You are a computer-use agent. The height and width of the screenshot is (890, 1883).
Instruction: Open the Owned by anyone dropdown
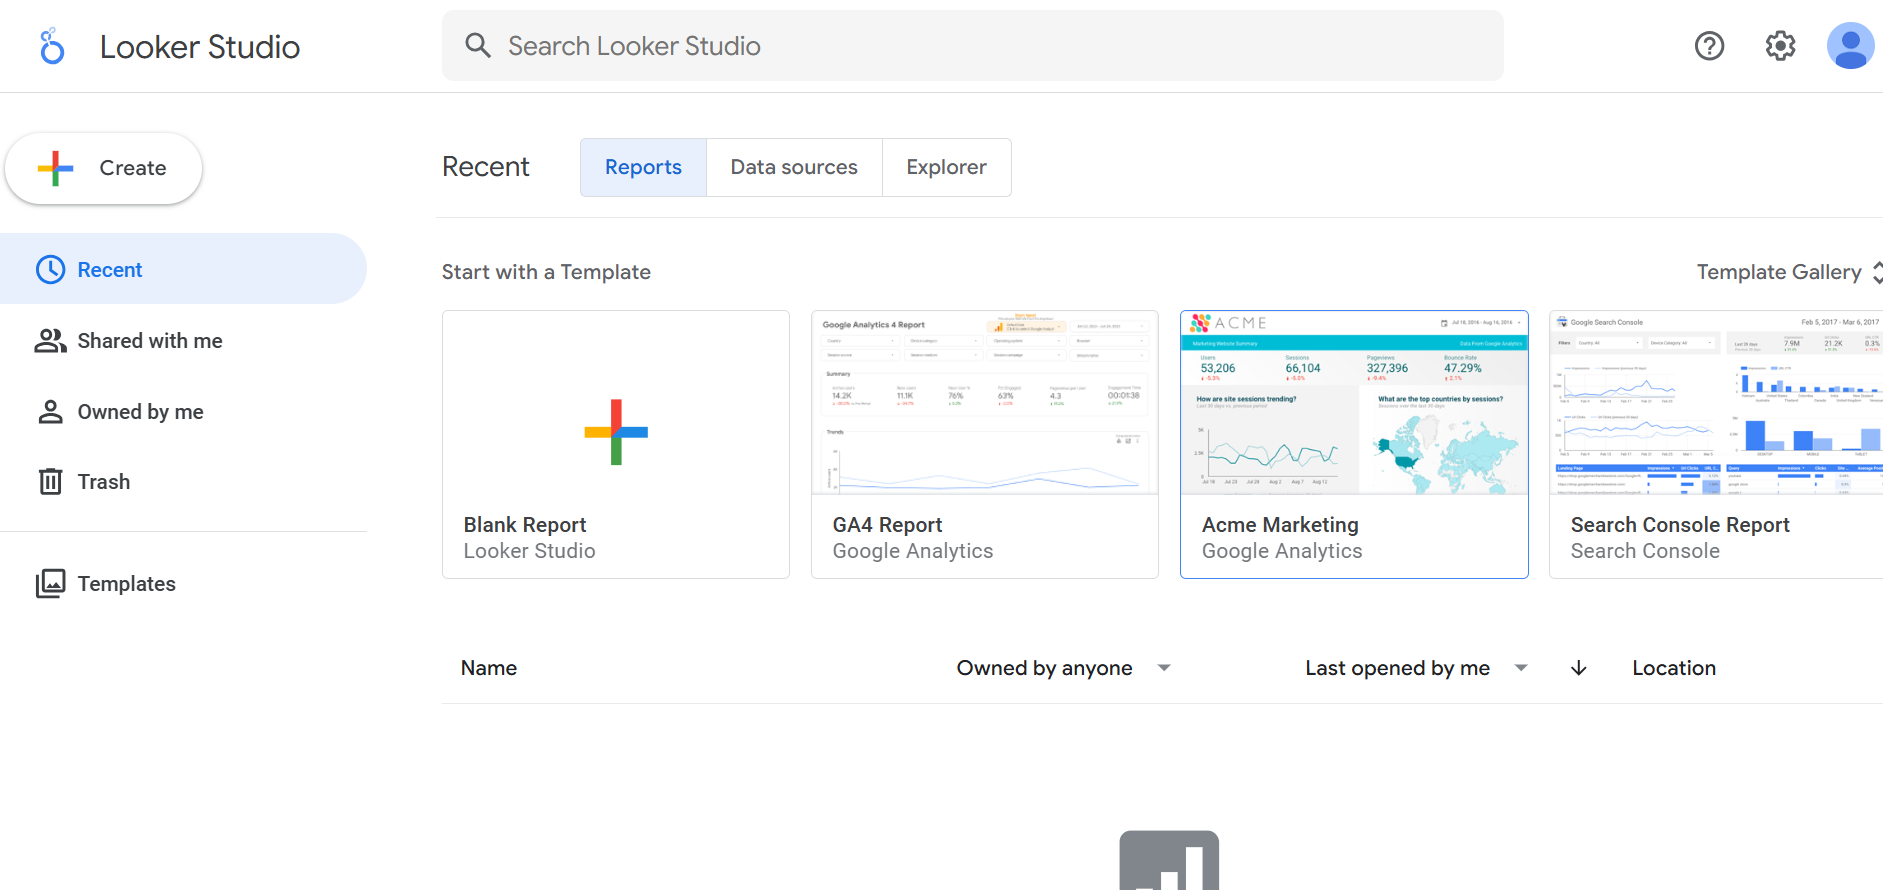pos(1063,668)
